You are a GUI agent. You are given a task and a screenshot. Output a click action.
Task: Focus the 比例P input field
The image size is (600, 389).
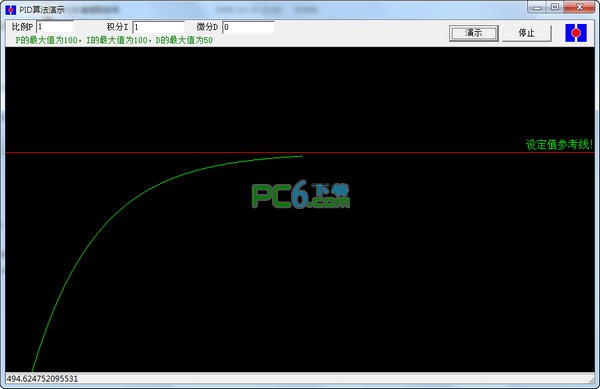pos(55,27)
